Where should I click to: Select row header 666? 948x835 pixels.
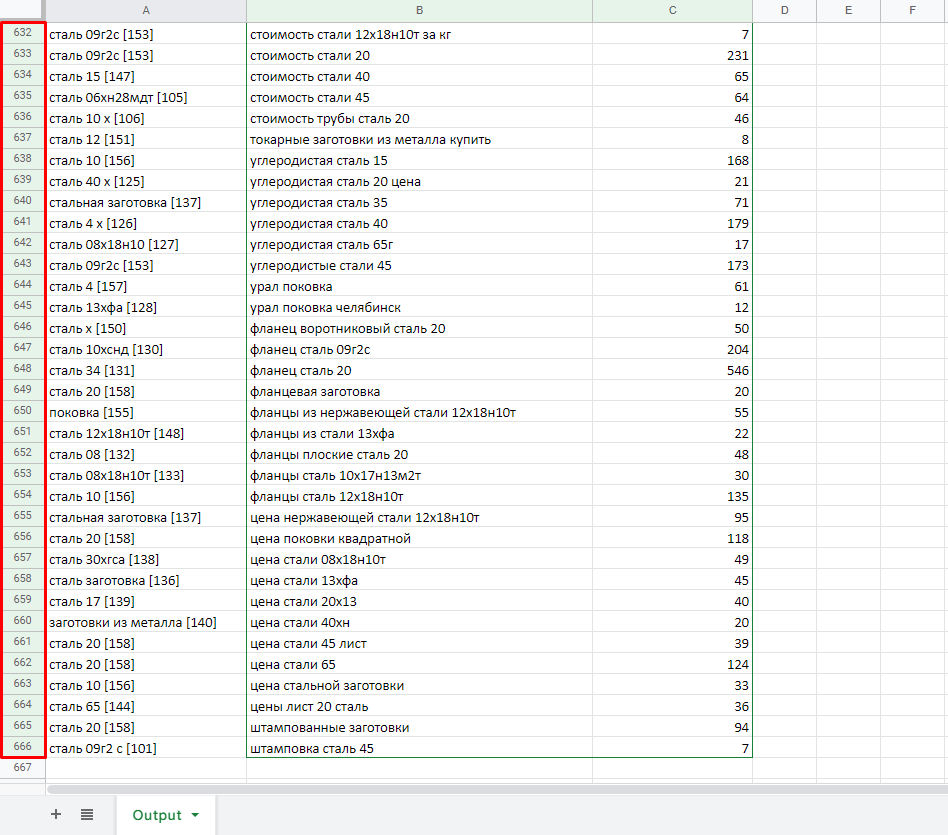coord(22,747)
